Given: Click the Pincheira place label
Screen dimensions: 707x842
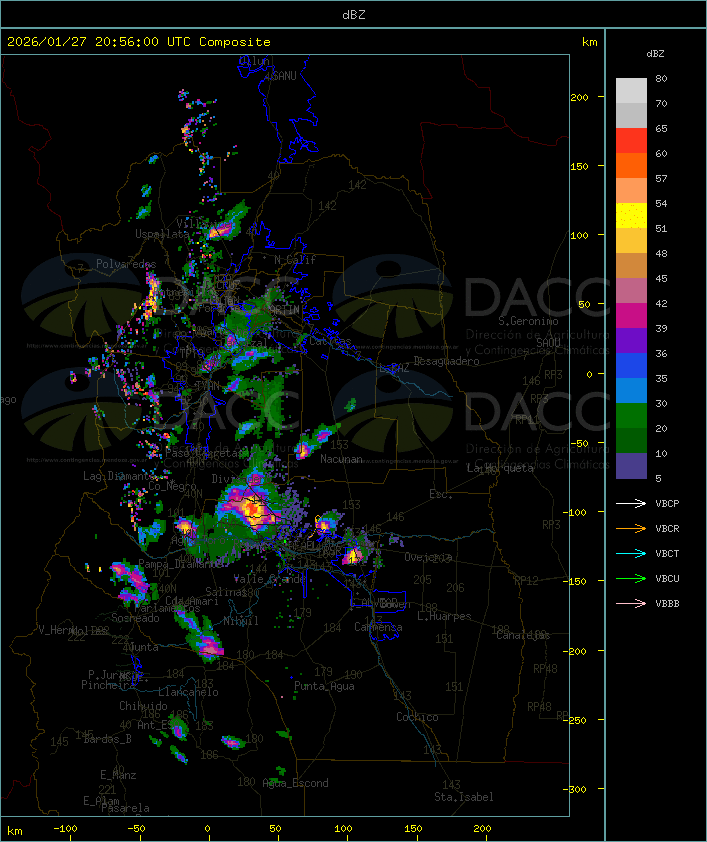Looking at the screenshot, I should click(x=108, y=685).
